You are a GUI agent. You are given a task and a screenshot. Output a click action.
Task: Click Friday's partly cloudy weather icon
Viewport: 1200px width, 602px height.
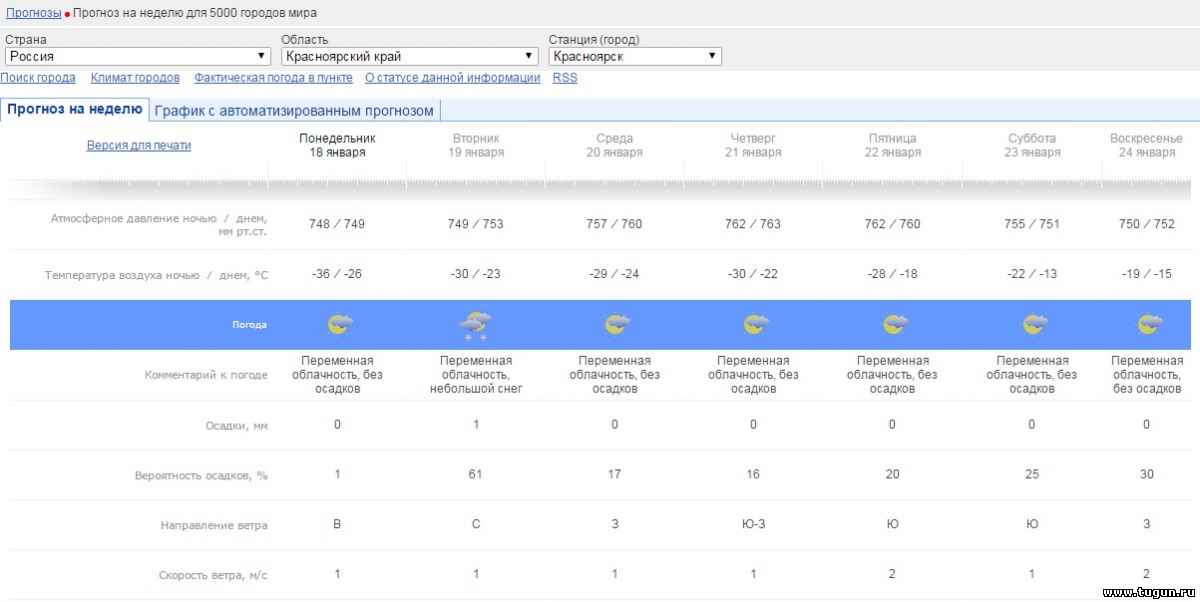895,325
